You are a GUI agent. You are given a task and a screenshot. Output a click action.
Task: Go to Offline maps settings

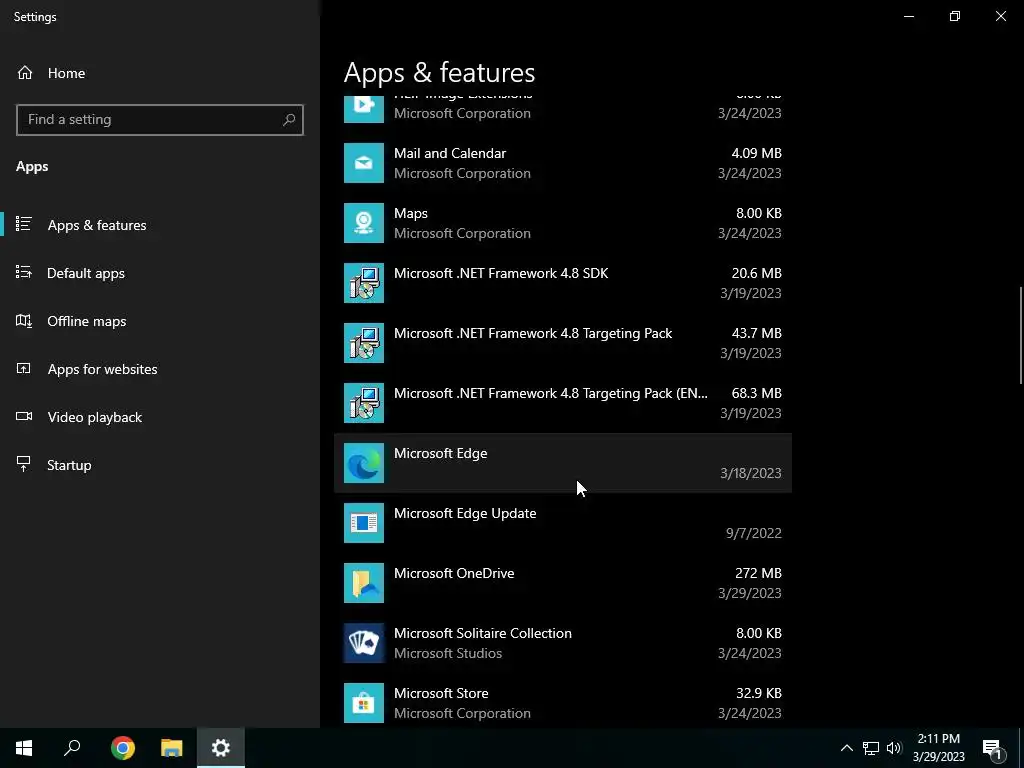tap(160, 321)
